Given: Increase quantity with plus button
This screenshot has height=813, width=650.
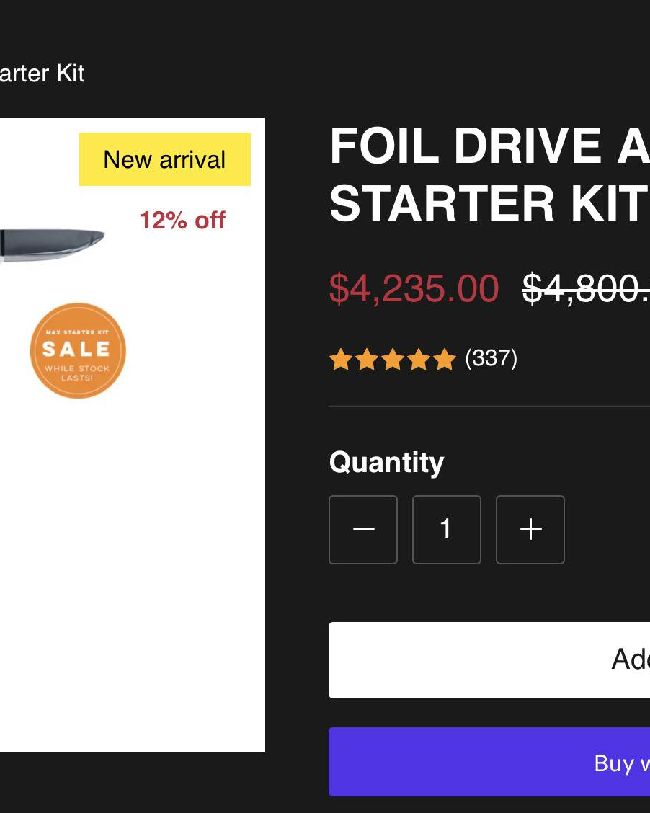Looking at the screenshot, I should [530, 529].
